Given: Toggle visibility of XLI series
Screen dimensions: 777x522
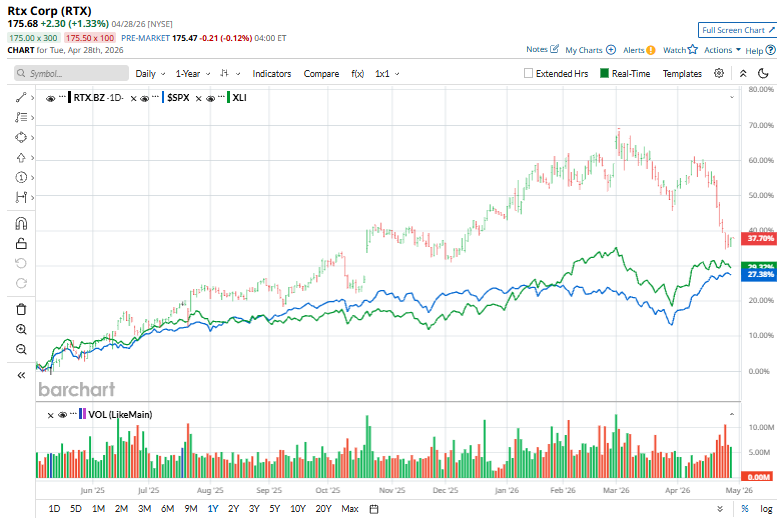Looking at the screenshot, I should 210,98.
